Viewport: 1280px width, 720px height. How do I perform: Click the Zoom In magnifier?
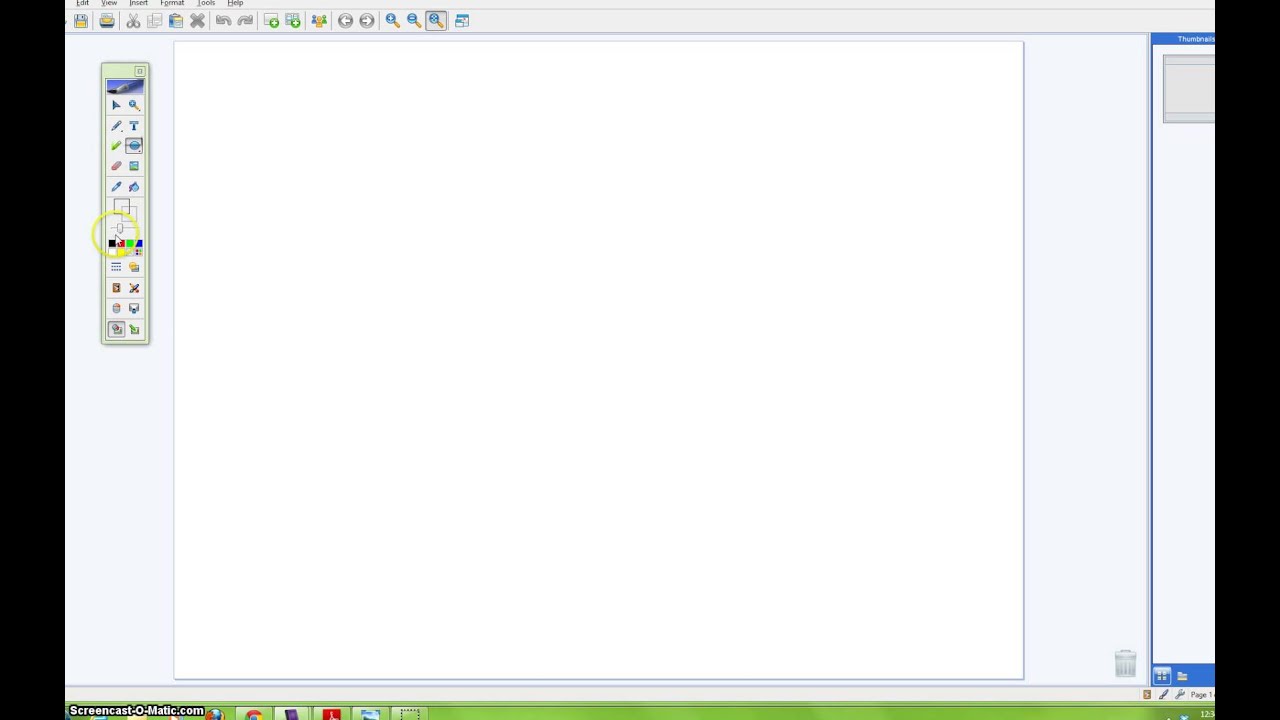point(393,20)
